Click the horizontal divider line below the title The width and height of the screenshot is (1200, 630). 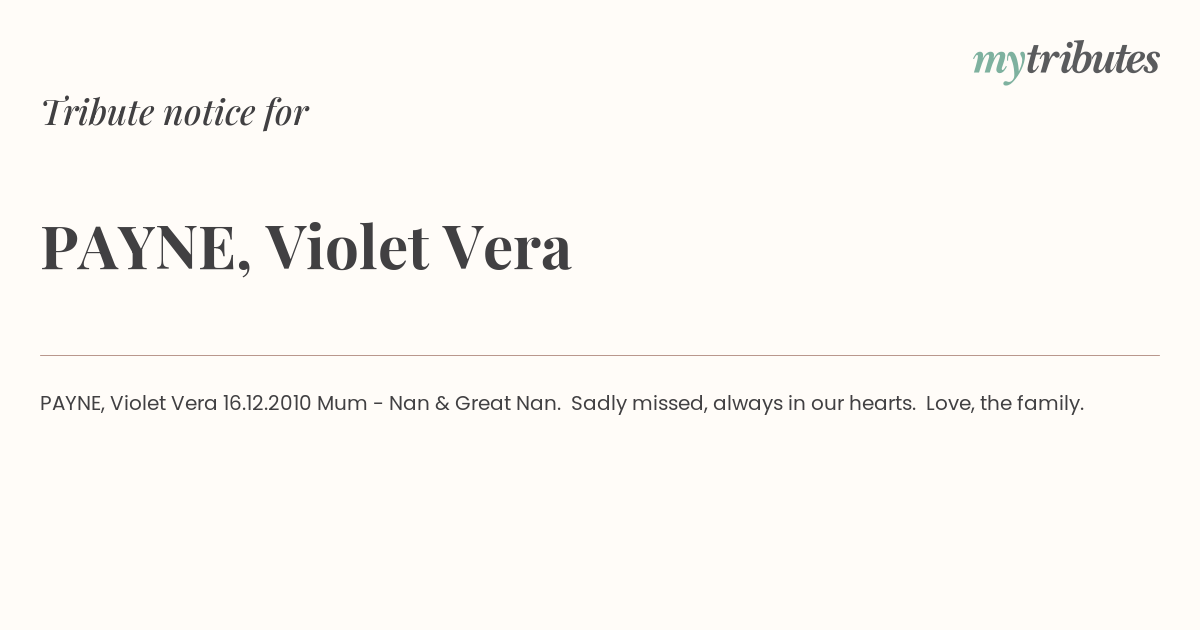click(x=600, y=355)
